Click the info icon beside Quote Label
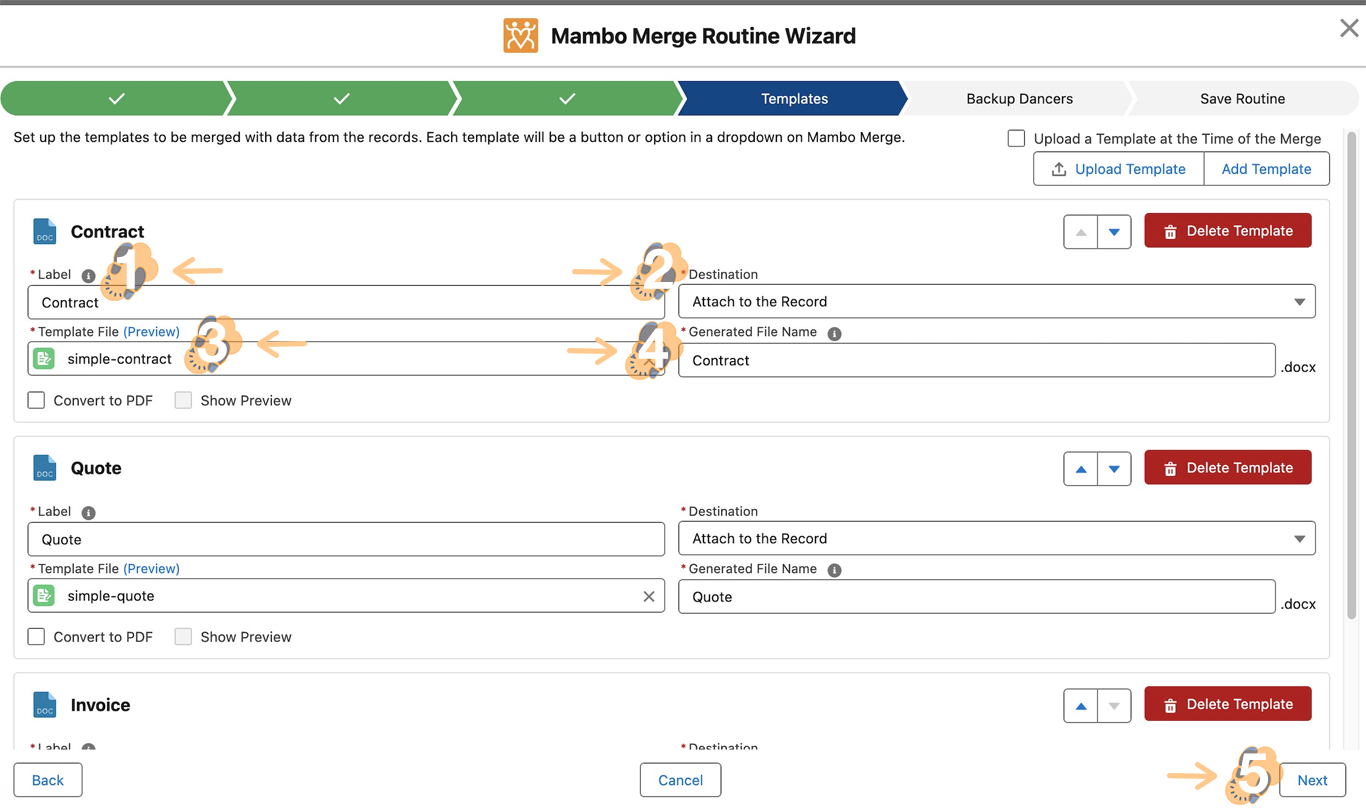This screenshot has height=809, width=1366. [89, 513]
